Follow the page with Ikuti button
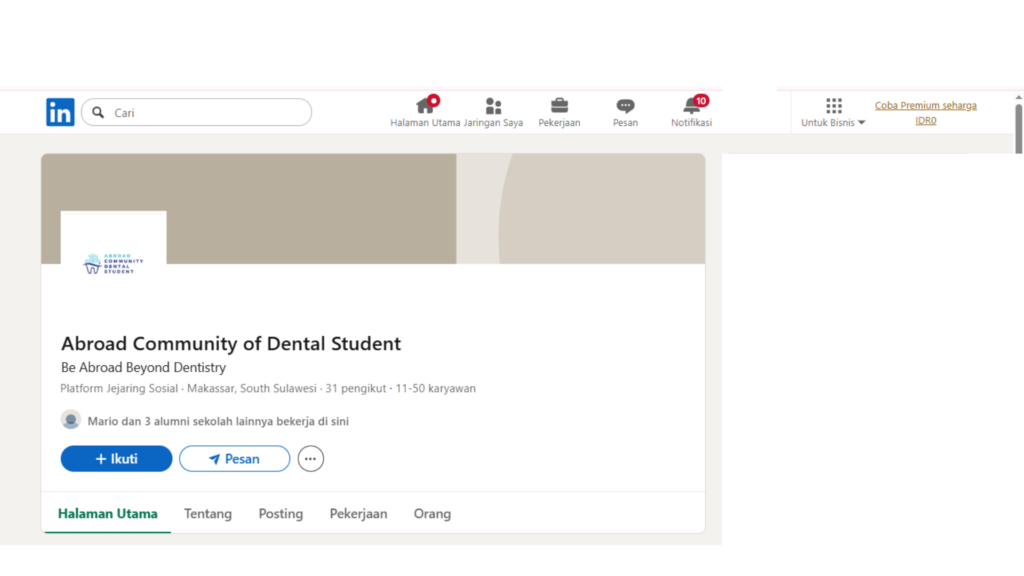The height and width of the screenshot is (576, 1024). tap(116, 459)
